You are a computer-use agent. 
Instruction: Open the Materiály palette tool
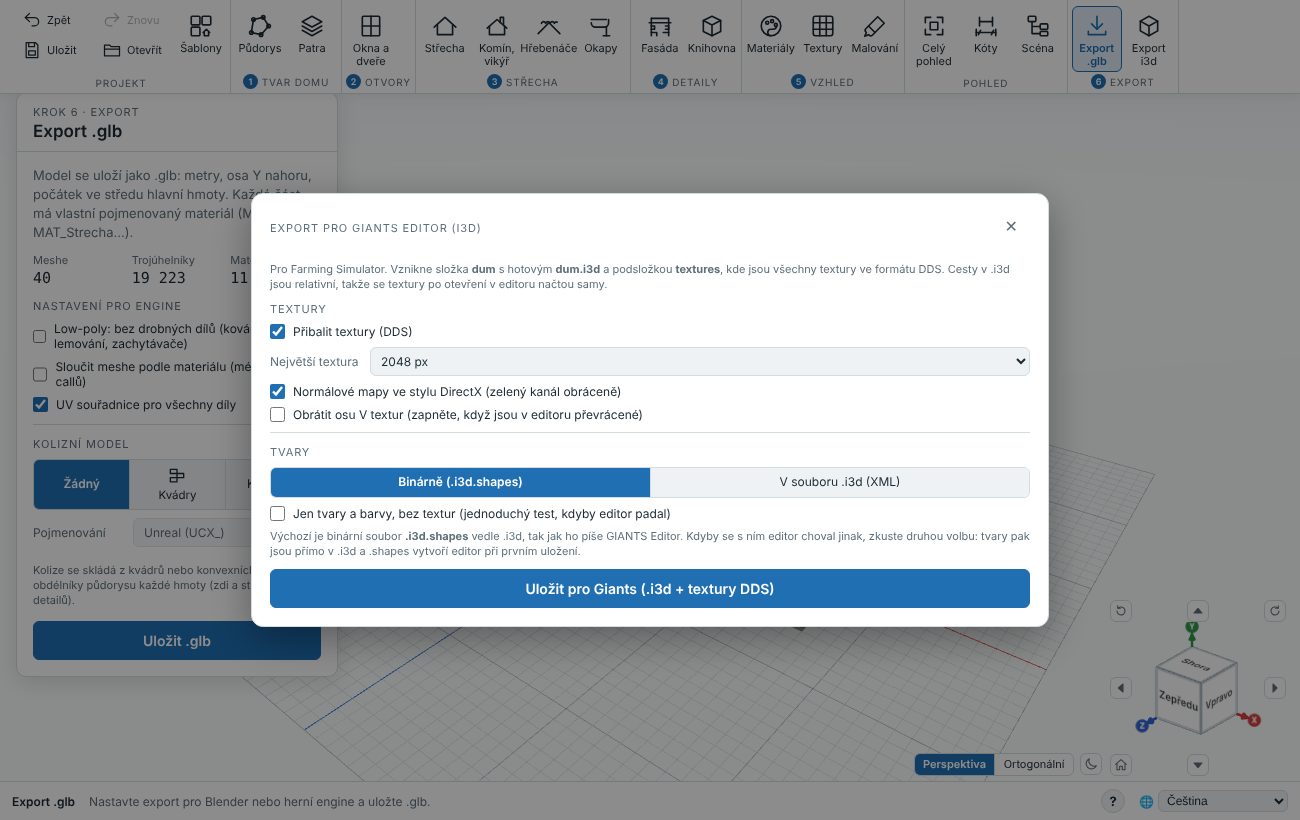[x=770, y=34]
